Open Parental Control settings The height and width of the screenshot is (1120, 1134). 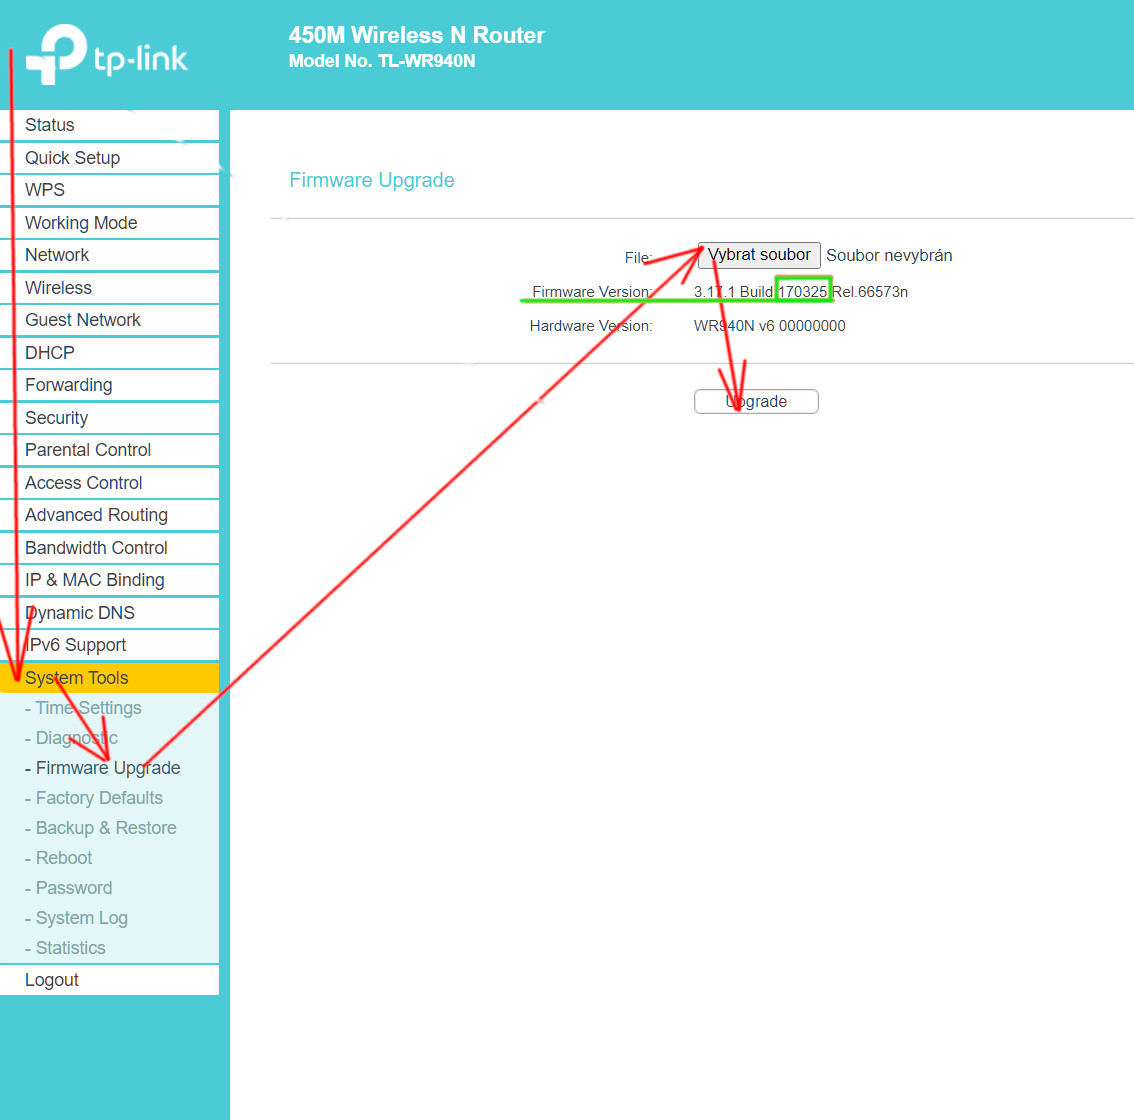click(88, 450)
